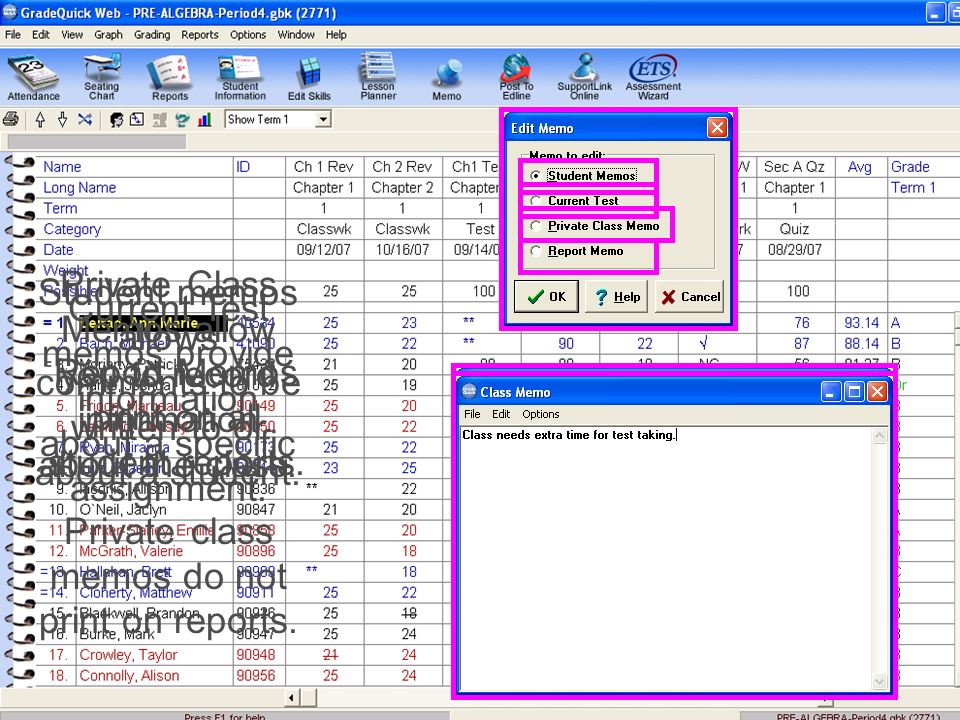Select student Connolly, Alison
This screenshot has width=960, height=720.
(129, 675)
